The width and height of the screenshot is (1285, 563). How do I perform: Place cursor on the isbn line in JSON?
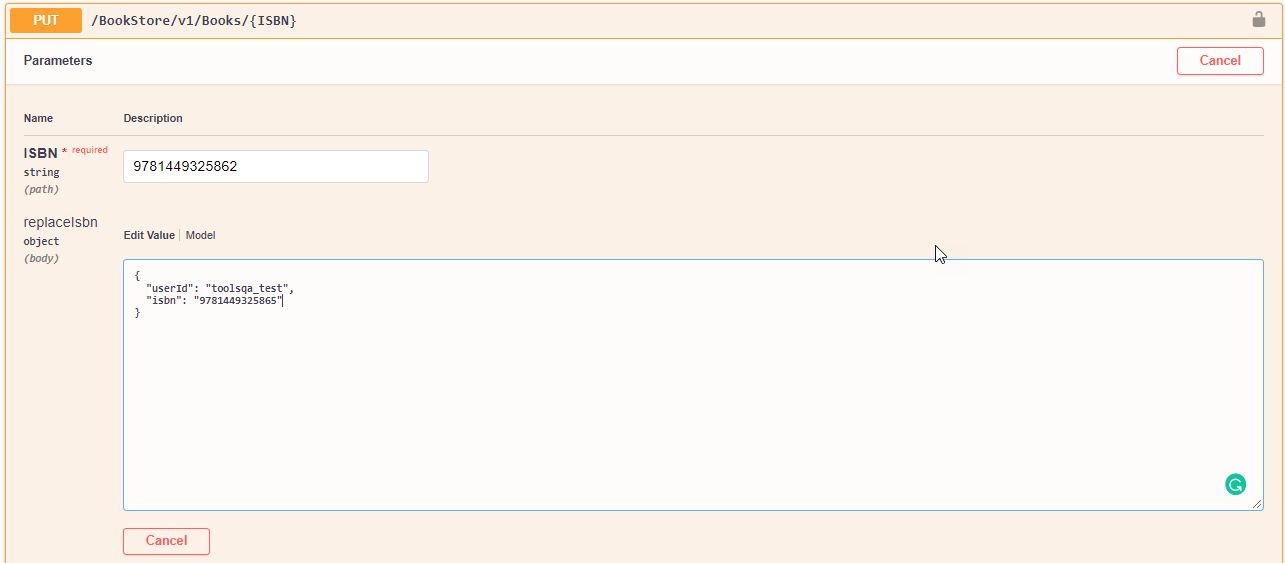214,300
